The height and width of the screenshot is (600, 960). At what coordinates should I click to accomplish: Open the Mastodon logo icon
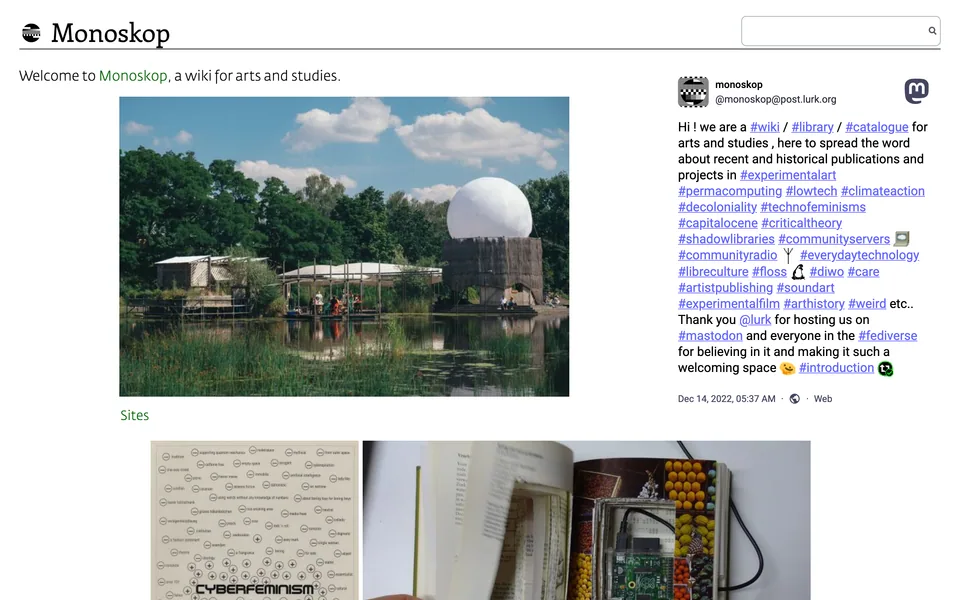click(x=917, y=91)
